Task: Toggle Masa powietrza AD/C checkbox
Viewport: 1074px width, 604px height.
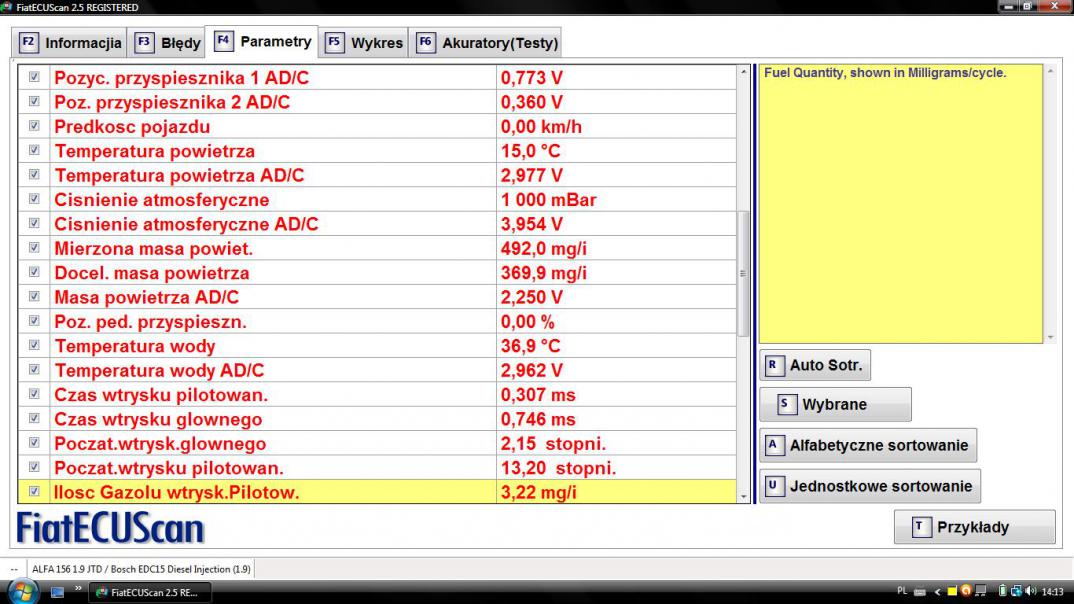Action: (x=34, y=297)
